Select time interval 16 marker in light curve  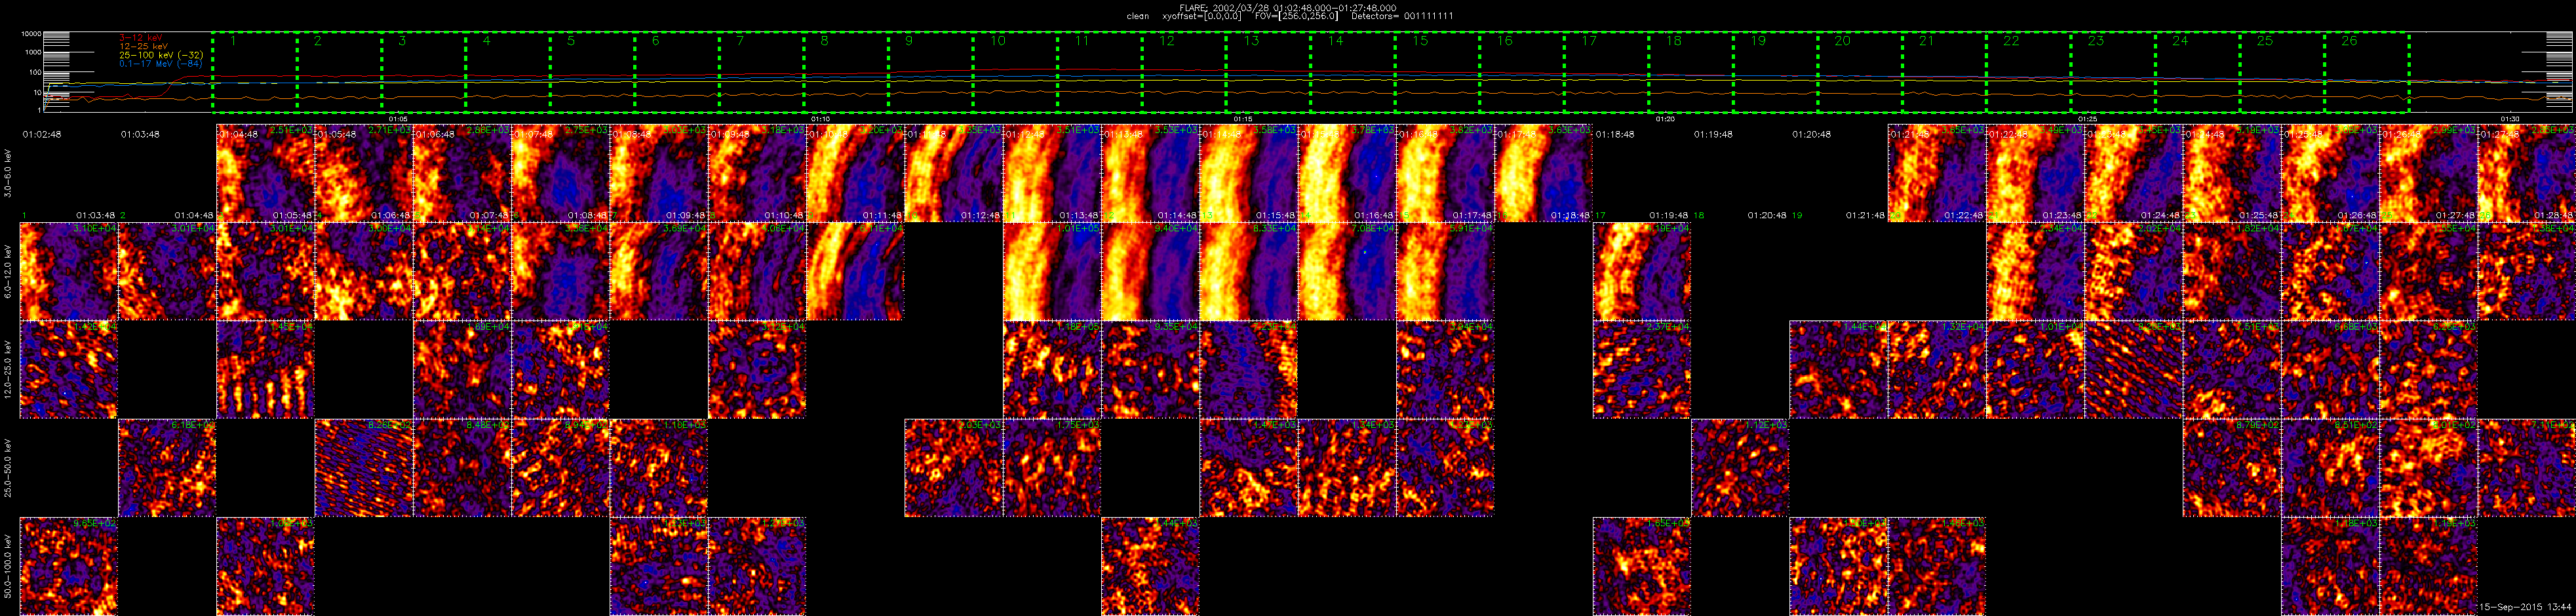[x=1505, y=41]
